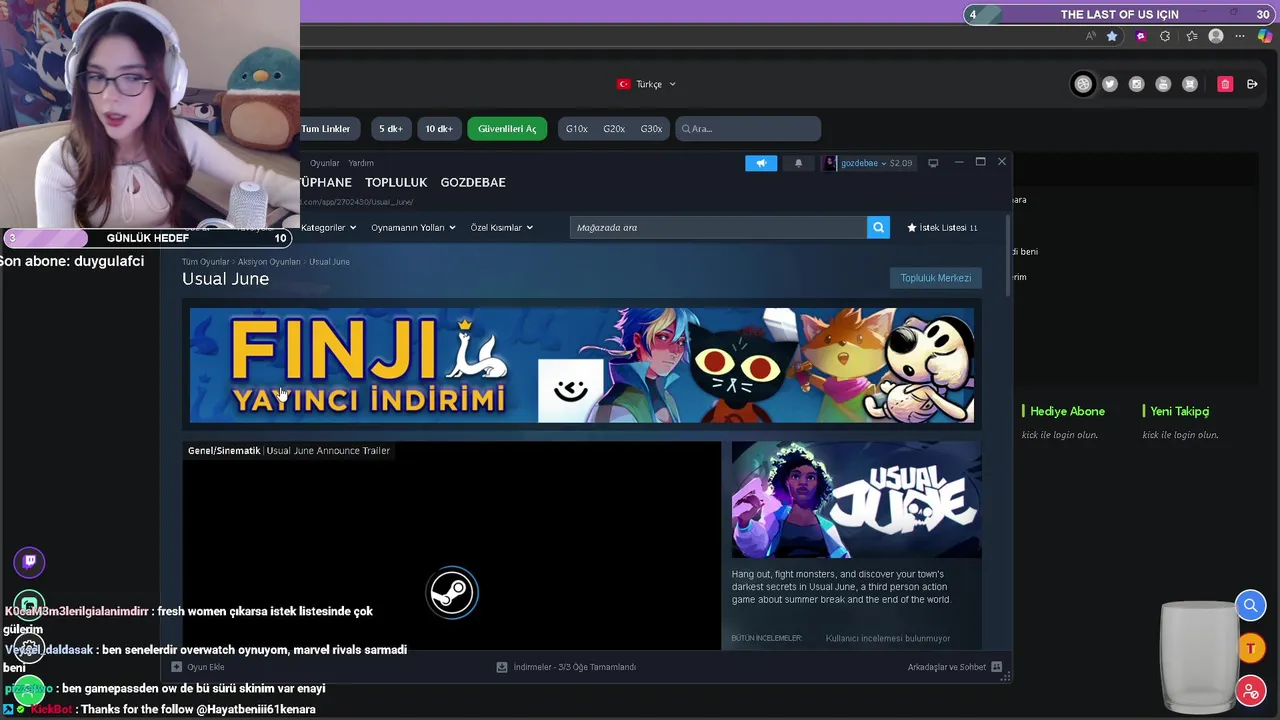Select the G30x option
Image resolution: width=1280 pixels, height=720 pixels.
tap(651, 128)
